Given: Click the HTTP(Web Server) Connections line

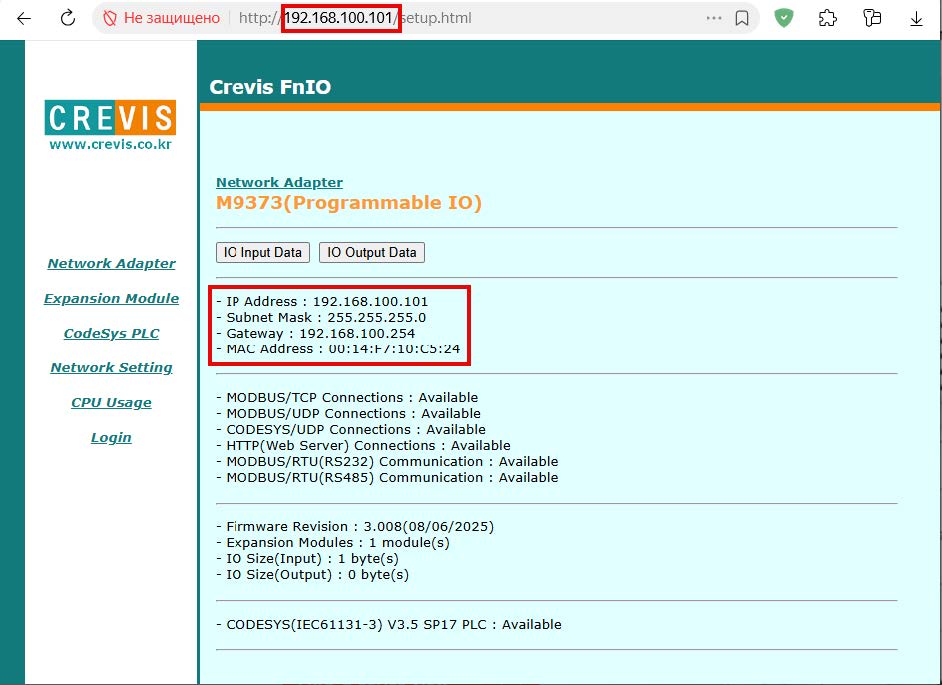Looking at the screenshot, I should [364, 446].
